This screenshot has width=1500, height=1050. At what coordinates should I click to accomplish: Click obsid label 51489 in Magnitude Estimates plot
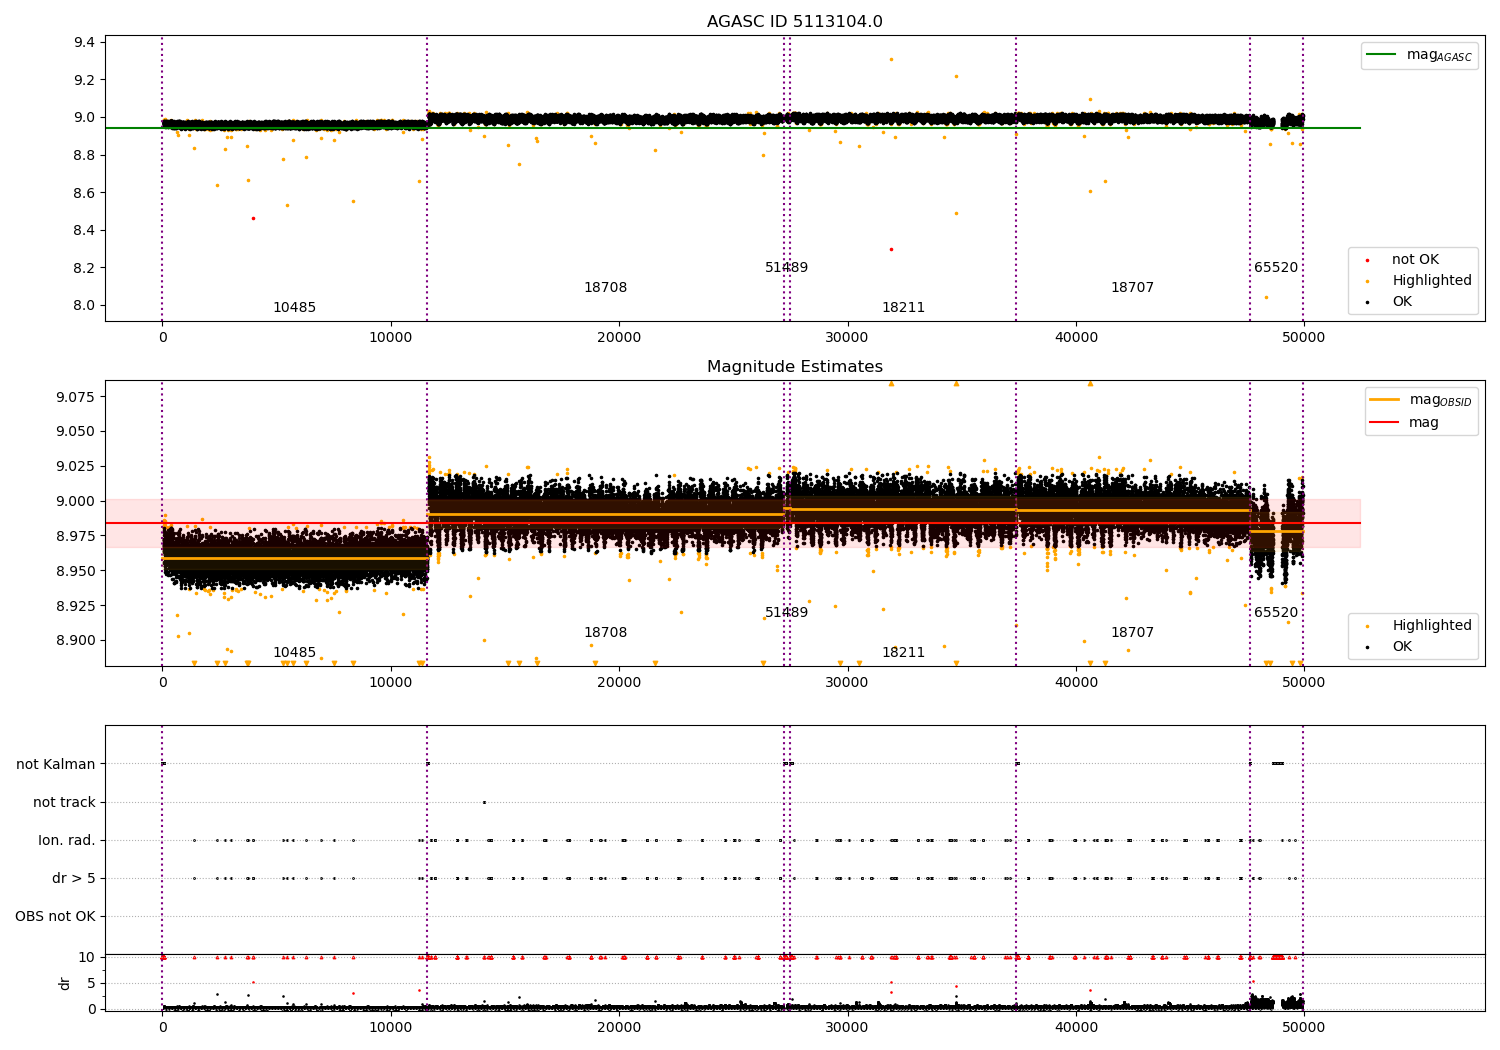pos(786,613)
